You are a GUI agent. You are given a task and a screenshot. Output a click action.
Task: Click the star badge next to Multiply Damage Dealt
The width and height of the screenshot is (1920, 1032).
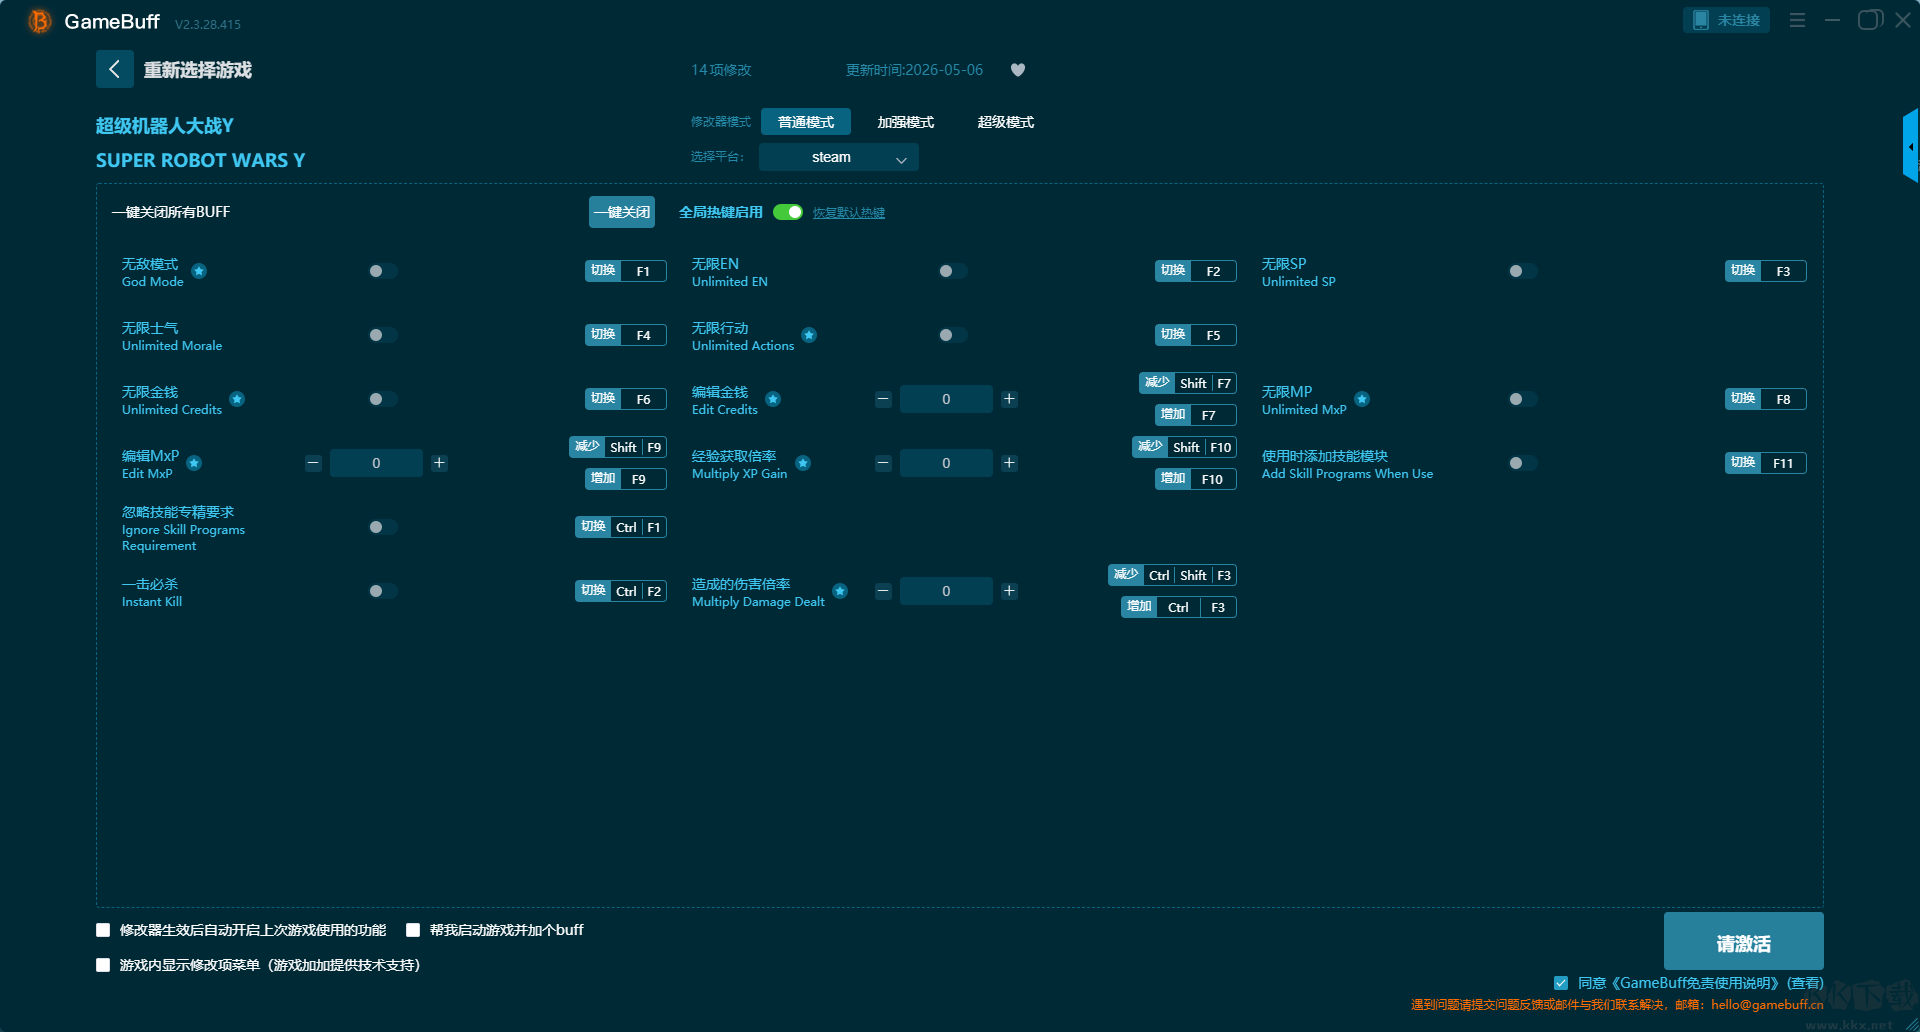[840, 591]
